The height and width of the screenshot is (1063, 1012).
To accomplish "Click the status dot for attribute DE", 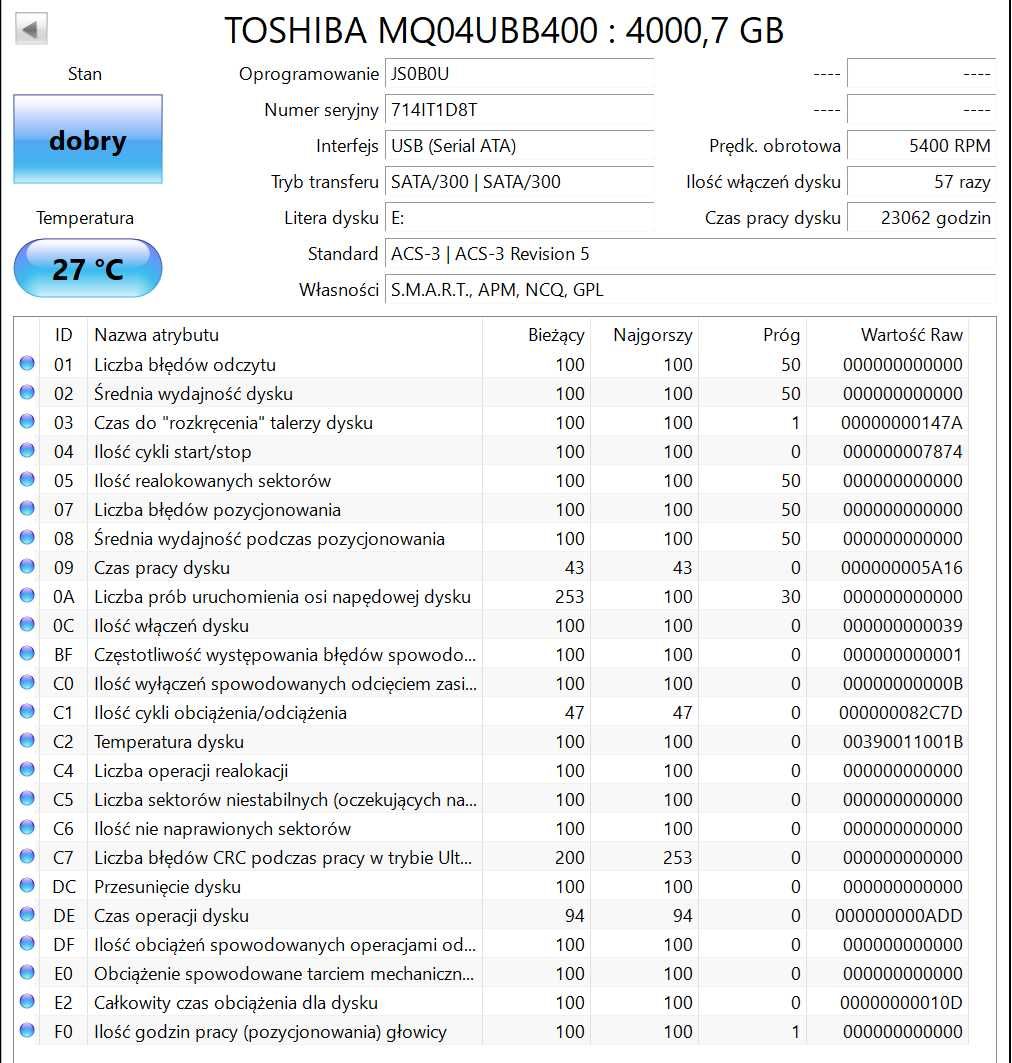I will point(27,914).
